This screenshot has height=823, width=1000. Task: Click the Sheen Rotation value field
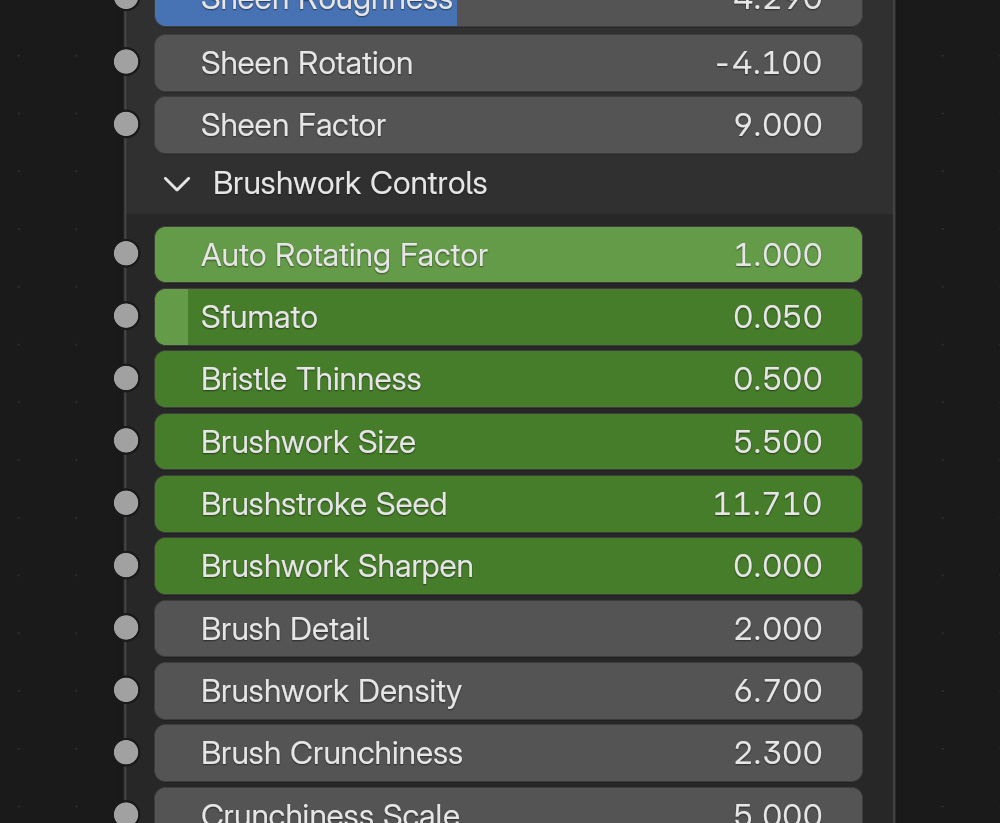(508, 63)
